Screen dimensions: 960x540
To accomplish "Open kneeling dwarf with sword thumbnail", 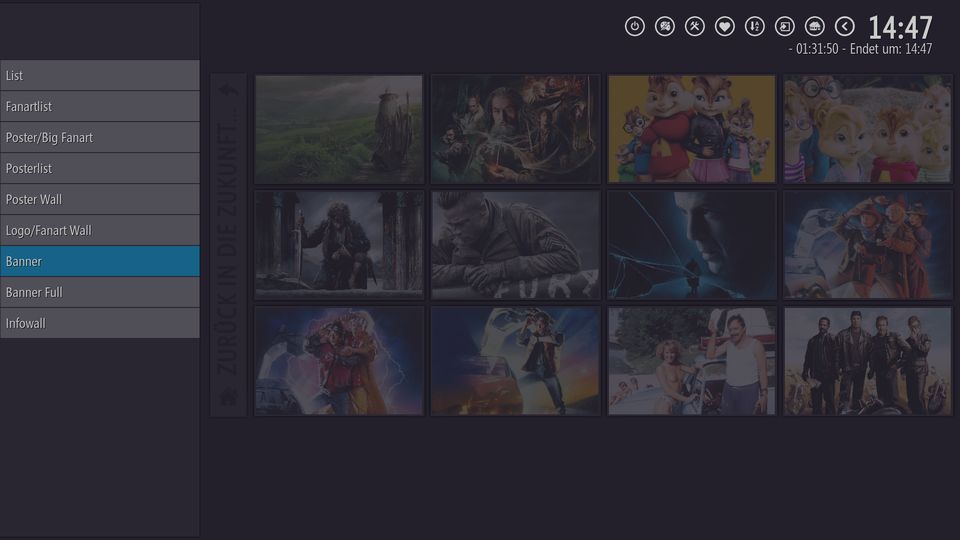I will (x=339, y=245).
